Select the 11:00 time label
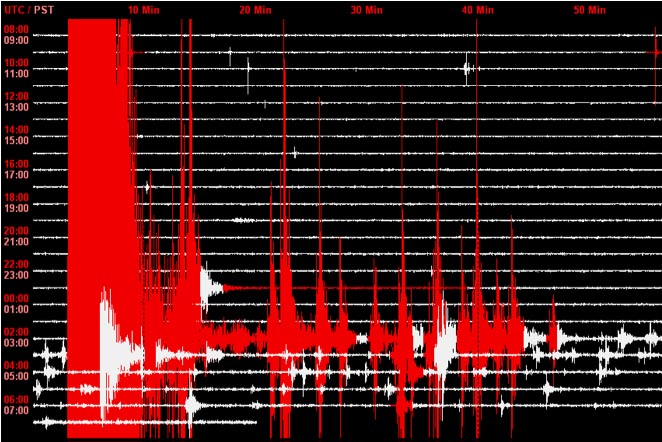The image size is (662, 442). [16, 73]
